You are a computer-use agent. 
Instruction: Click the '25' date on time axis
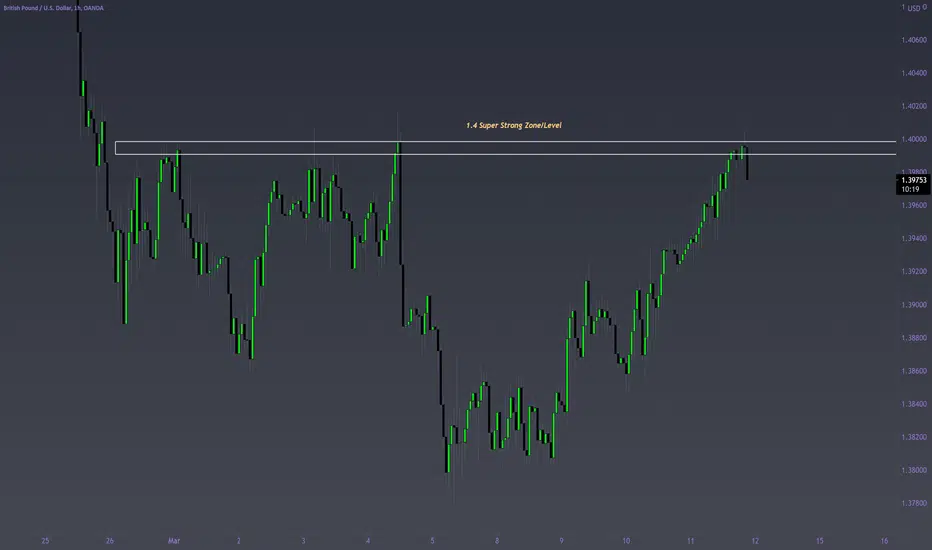click(45, 540)
